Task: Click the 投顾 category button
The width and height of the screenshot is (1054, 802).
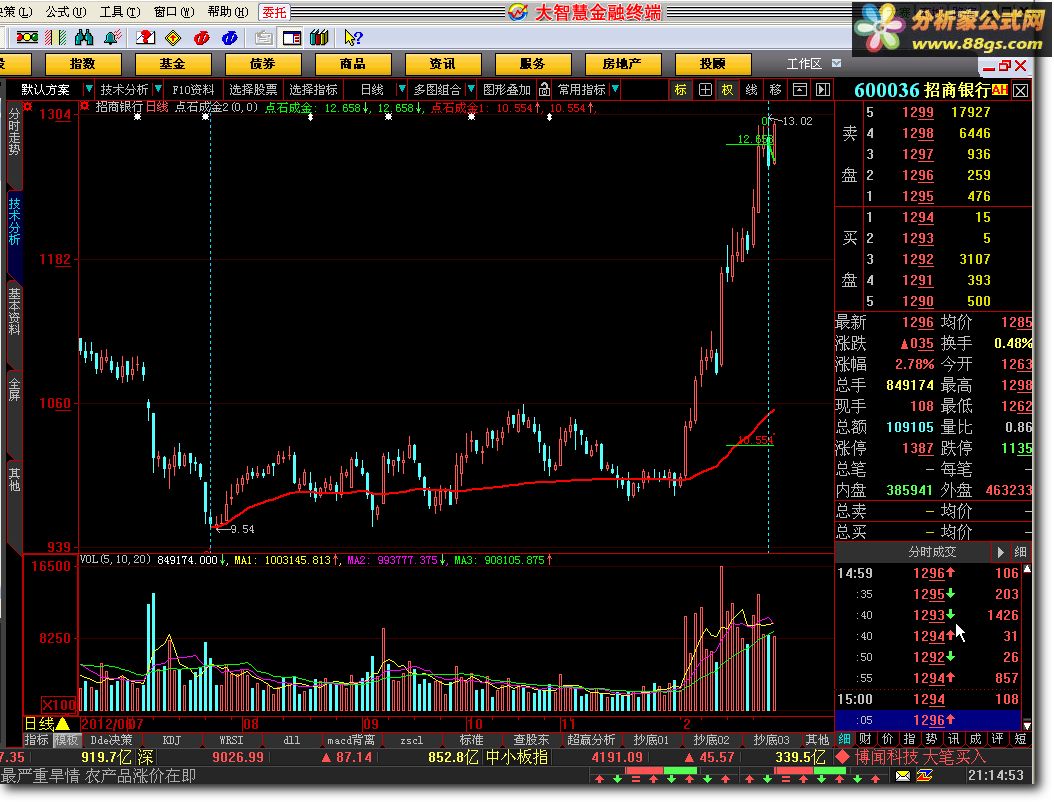Action: pos(713,64)
